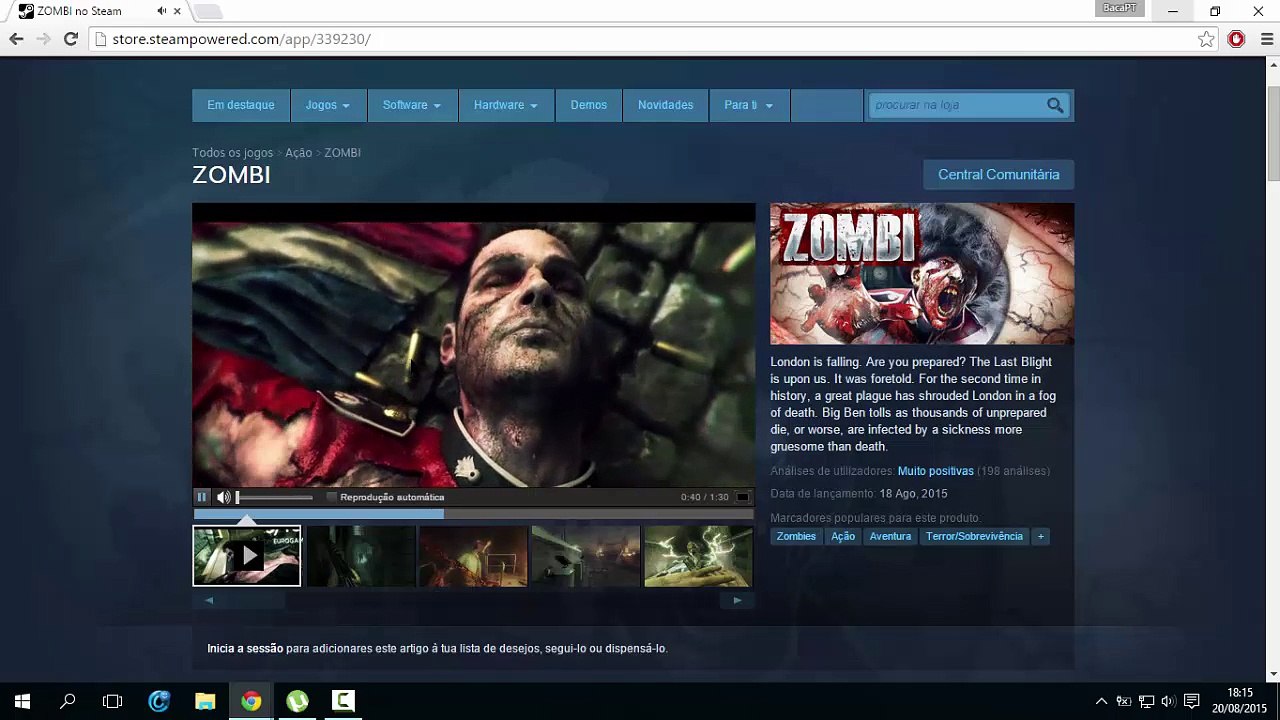This screenshot has height=720, width=1280.
Task: Expand the Hardware dropdown menu
Action: point(506,105)
